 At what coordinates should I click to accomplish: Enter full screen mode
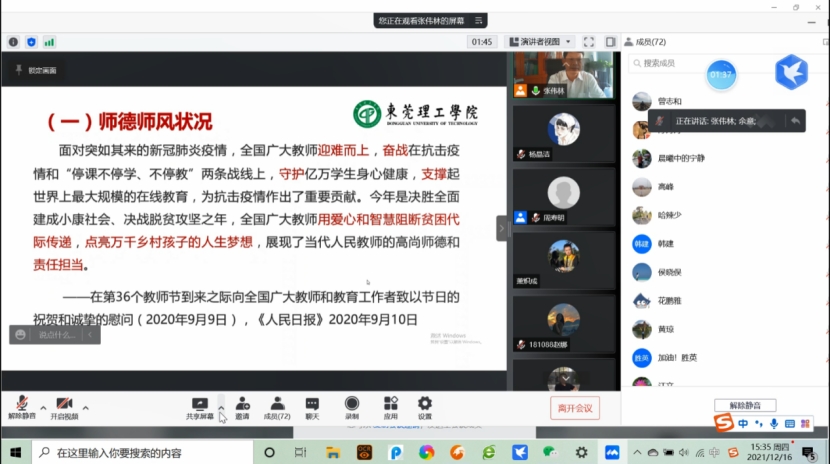pos(589,42)
